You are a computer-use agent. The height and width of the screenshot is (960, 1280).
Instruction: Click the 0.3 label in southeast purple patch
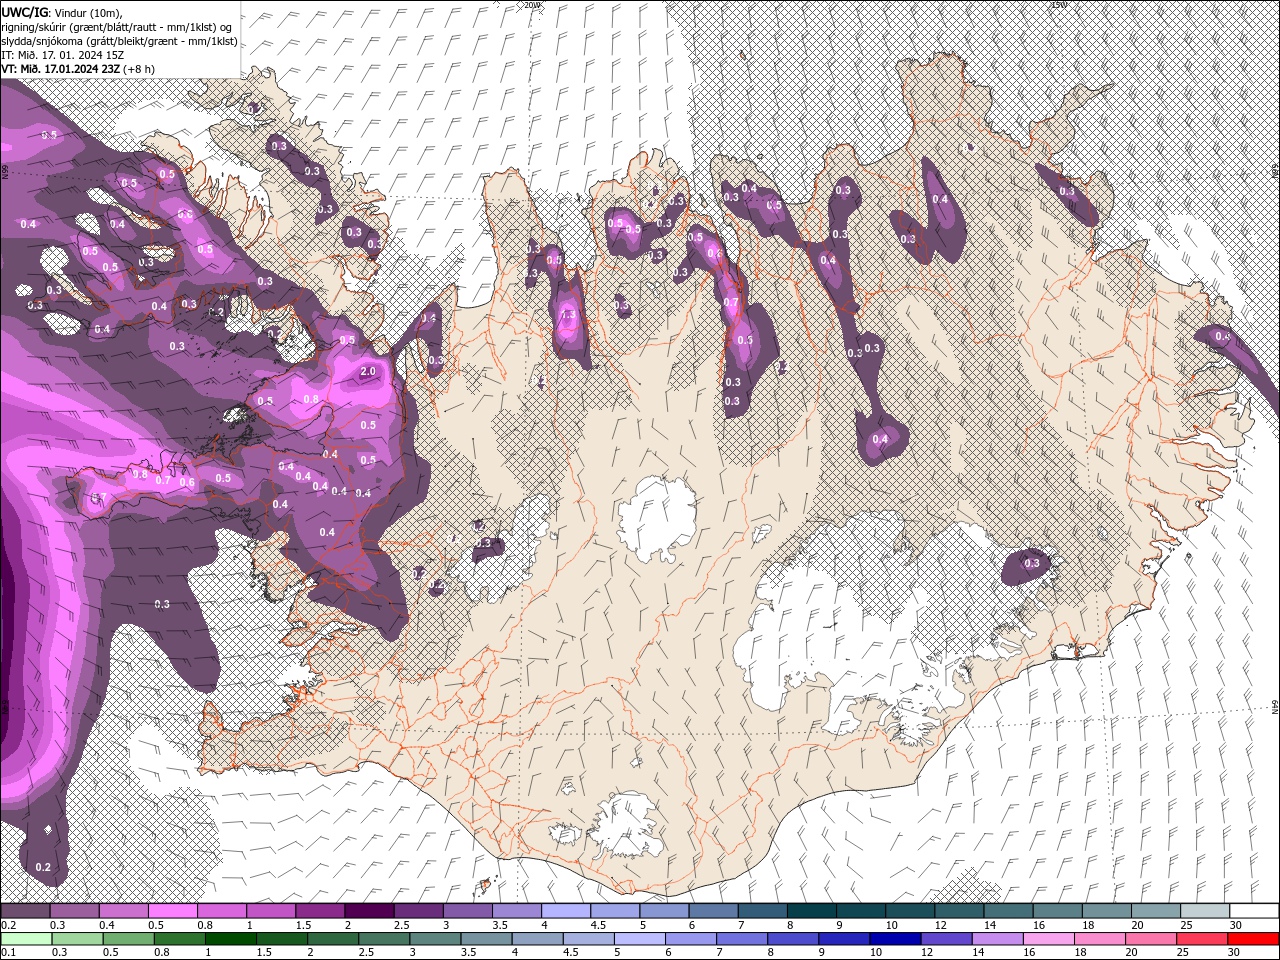click(1032, 564)
